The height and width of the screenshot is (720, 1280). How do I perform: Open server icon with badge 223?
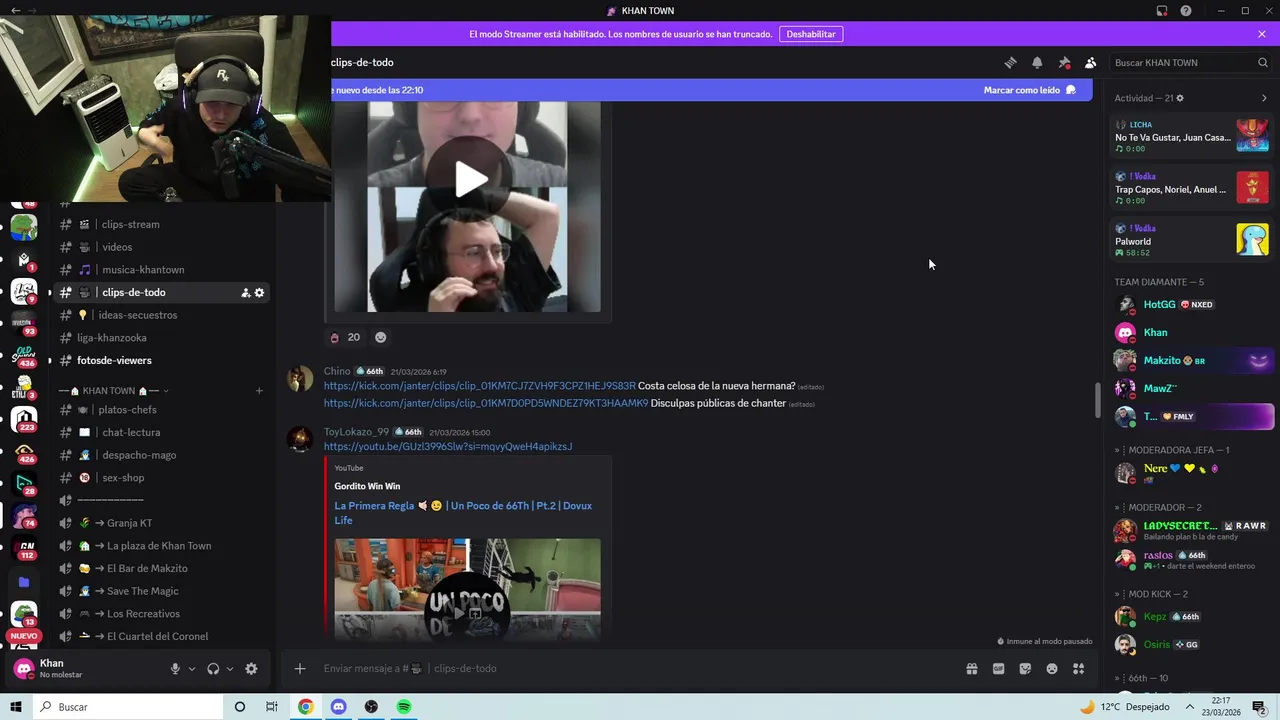pyautogui.click(x=24, y=419)
